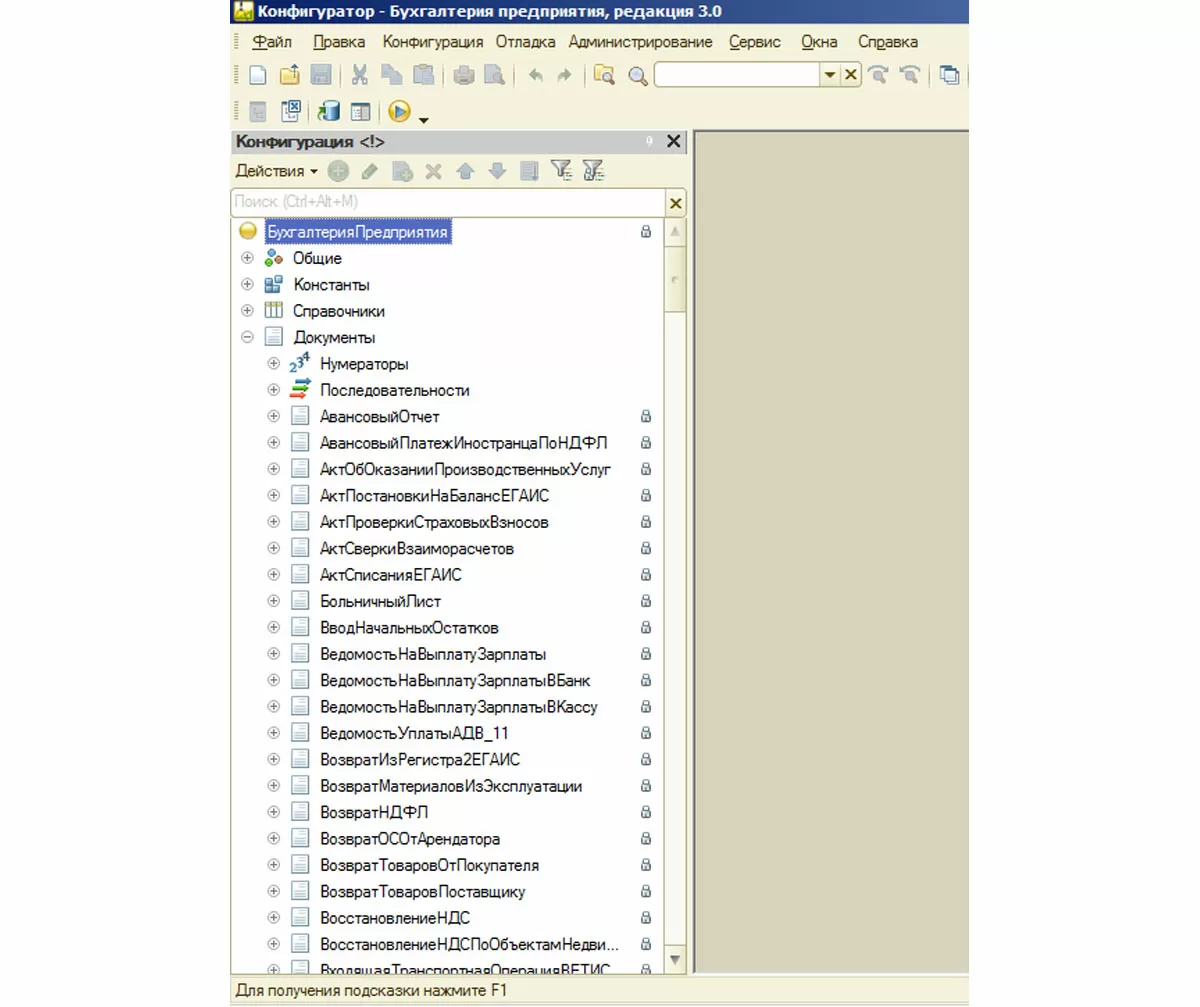Open the Правка menu
Image resolution: width=1200 pixels, height=1007 pixels.
click(339, 42)
